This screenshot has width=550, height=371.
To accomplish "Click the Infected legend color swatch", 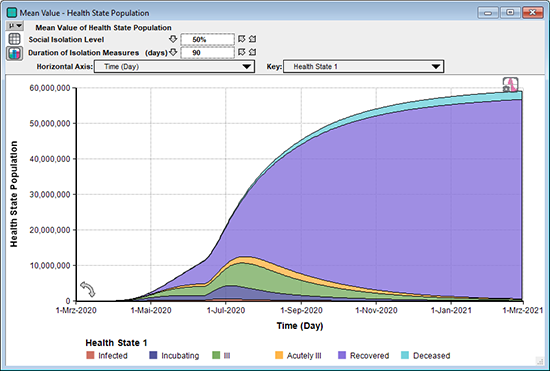I will click(90, 355).
